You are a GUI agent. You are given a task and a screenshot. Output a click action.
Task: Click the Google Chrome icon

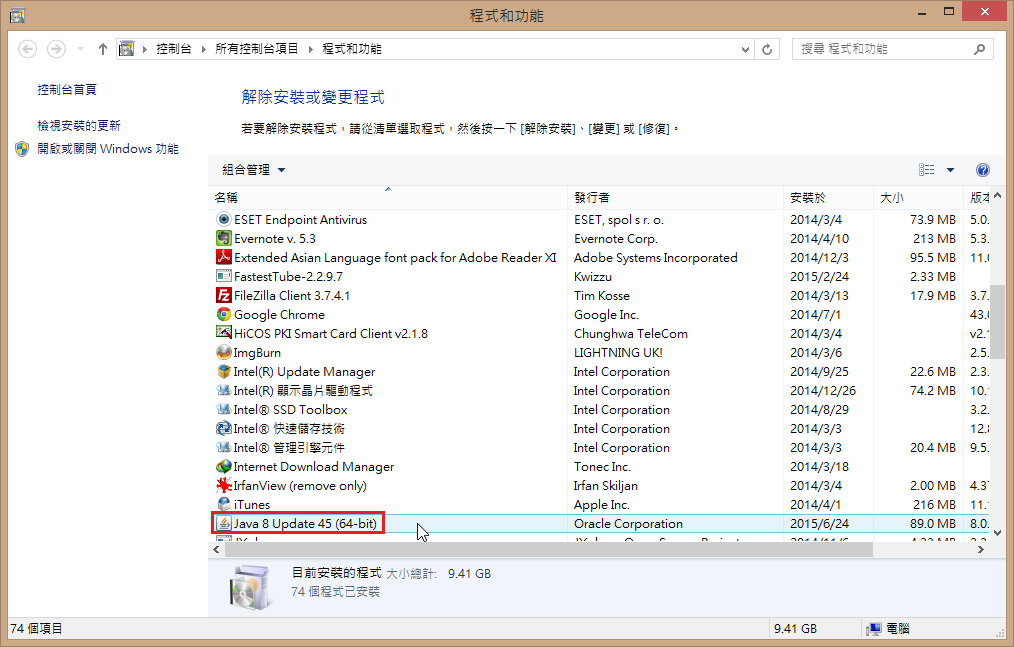click(x=224, y=314)
